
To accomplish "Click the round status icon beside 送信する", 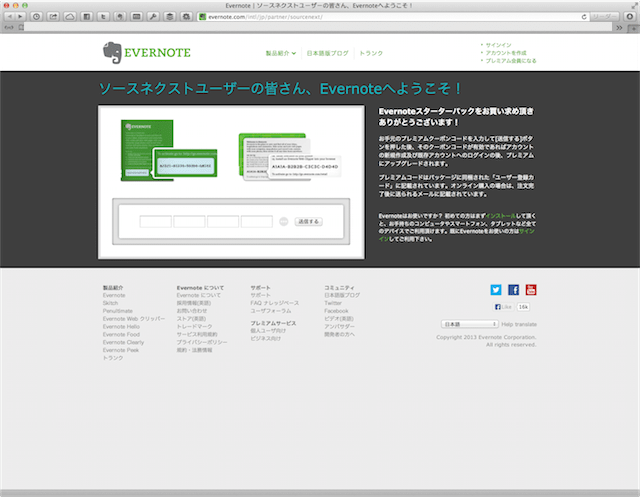I will pos(284,222).
